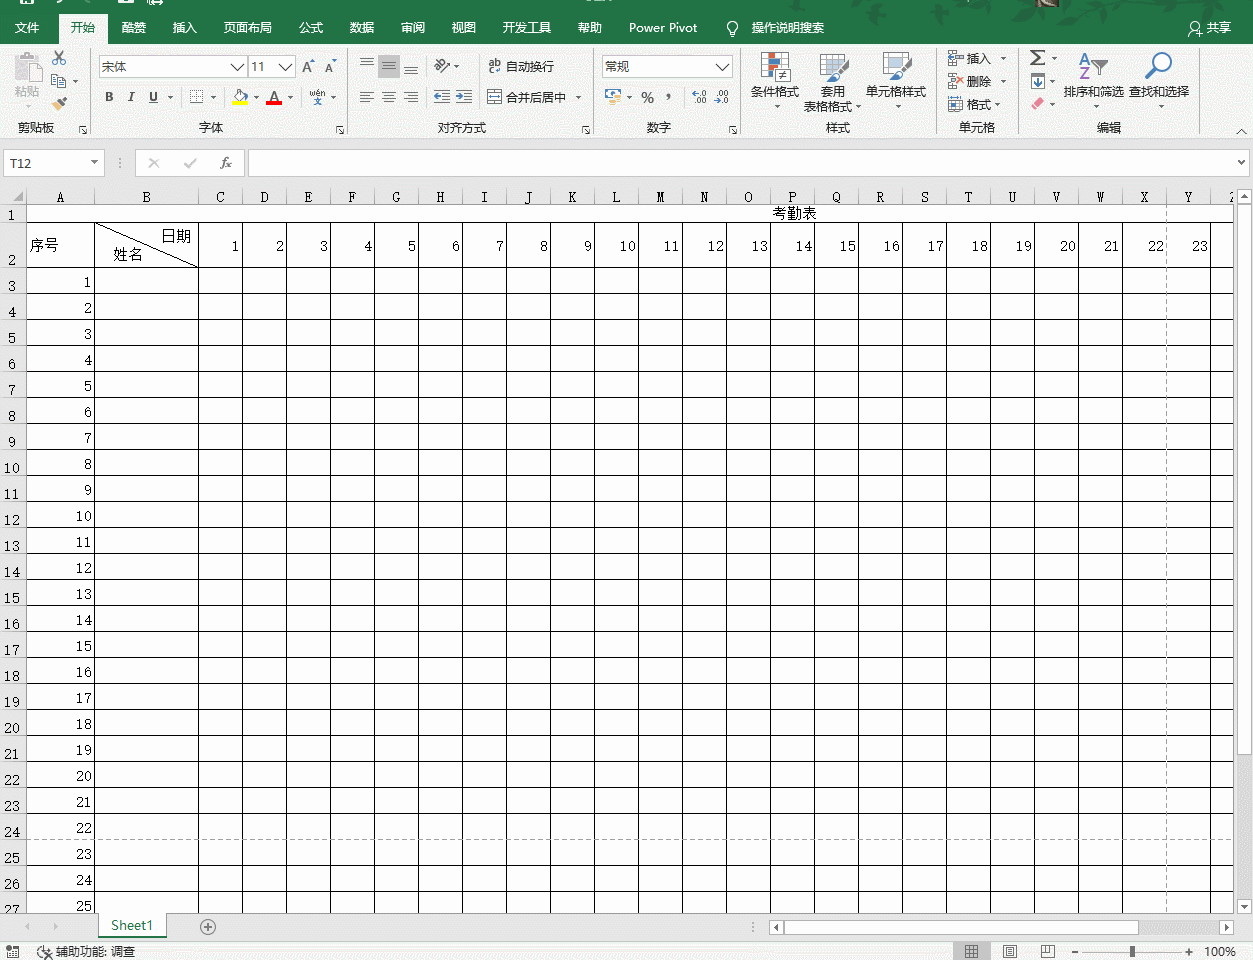
Task: Open the 数据 ribbon menu
Action: 361,27
